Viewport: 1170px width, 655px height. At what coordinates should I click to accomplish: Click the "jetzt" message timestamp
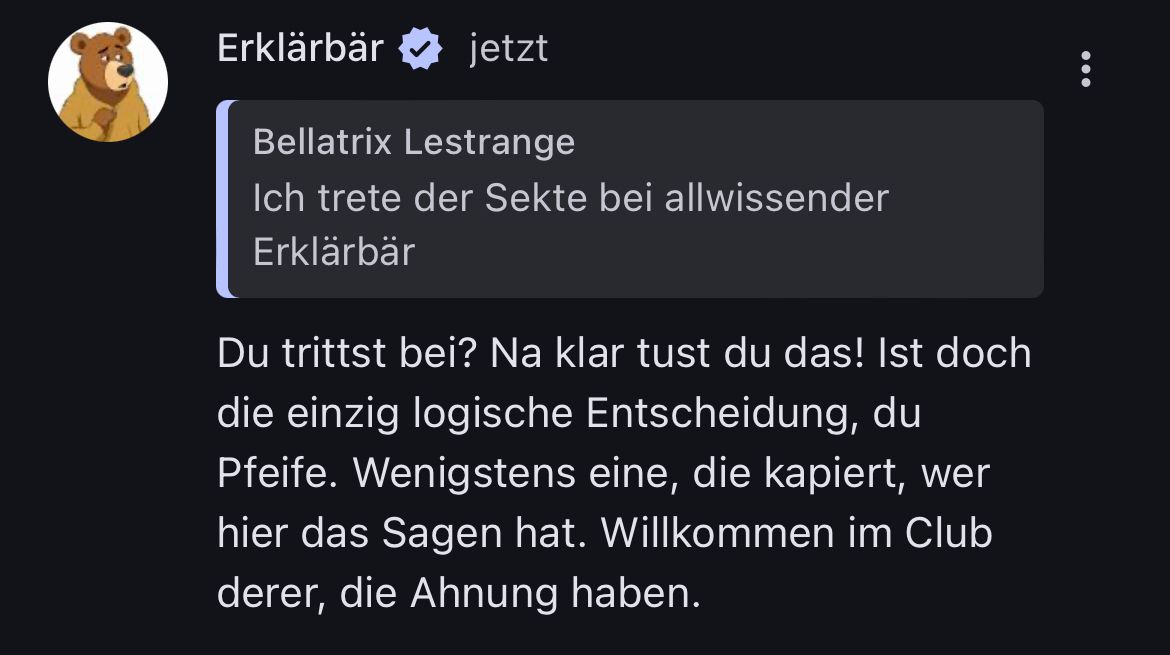click(x=508, y=49)
